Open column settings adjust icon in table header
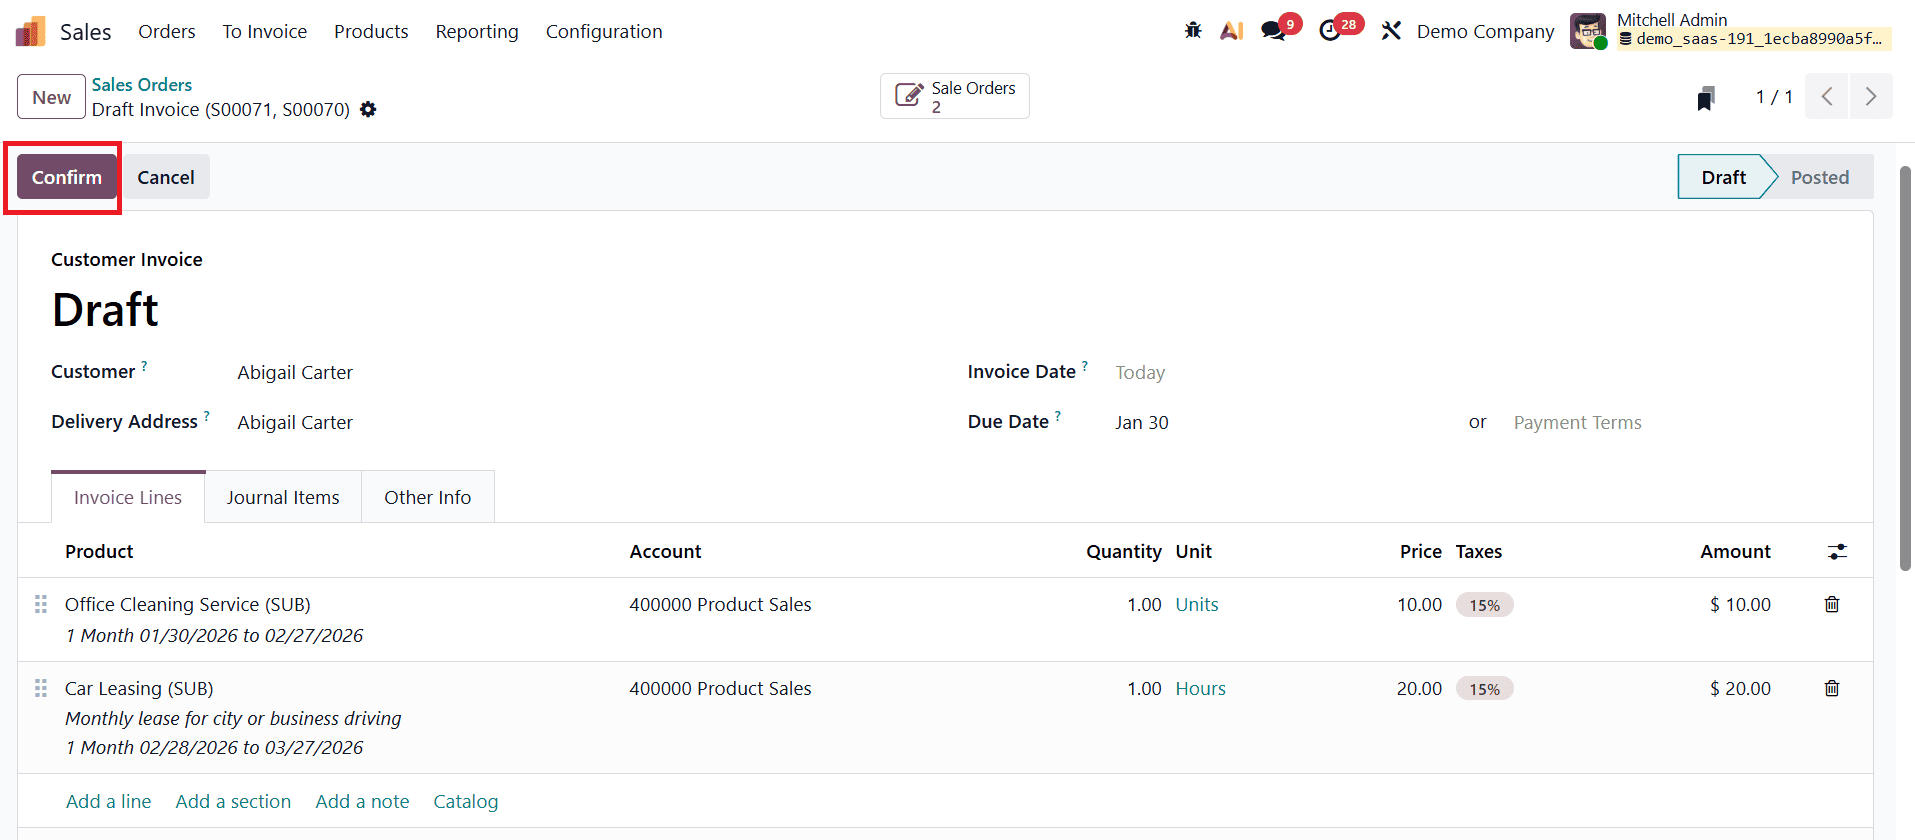Image resolution: width=1915 pixels, height=840 pixels. [x=1837, y=551]
